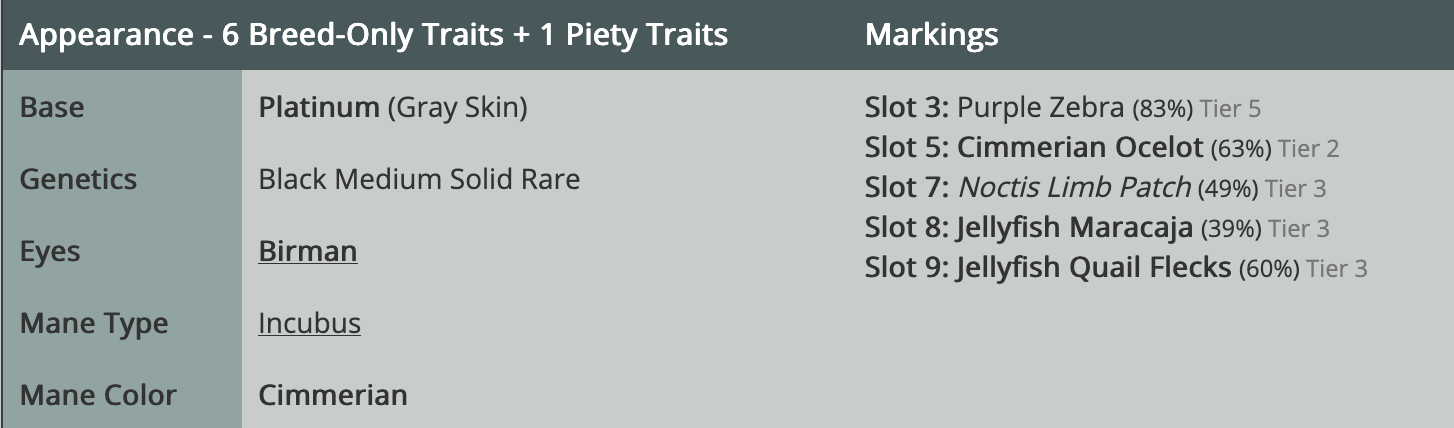The width and height of the screenshot is (1454, 428).
Task: Select the Slot 3 Purple Zebra marking
Action: (1041, 108)
